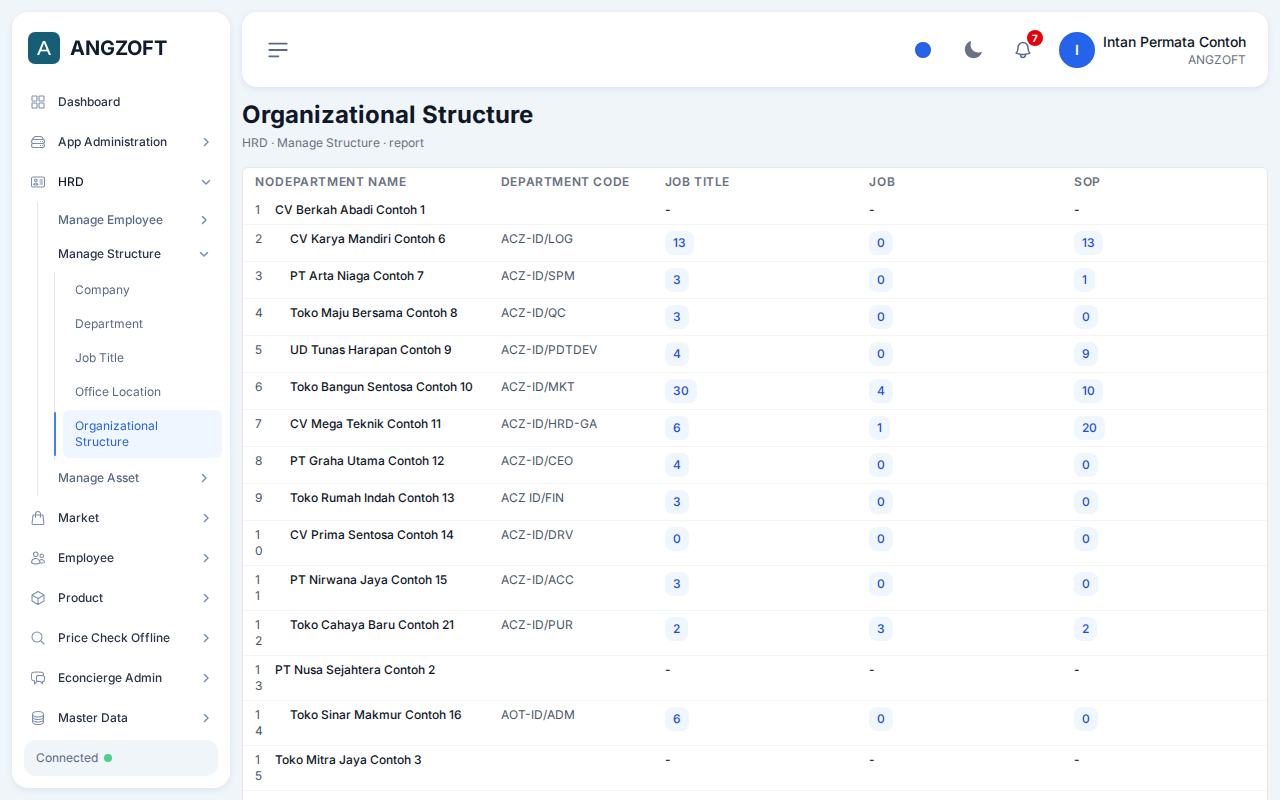Click HRD in the breadcrumb
1280x800 pixels.
coord(254,143)
